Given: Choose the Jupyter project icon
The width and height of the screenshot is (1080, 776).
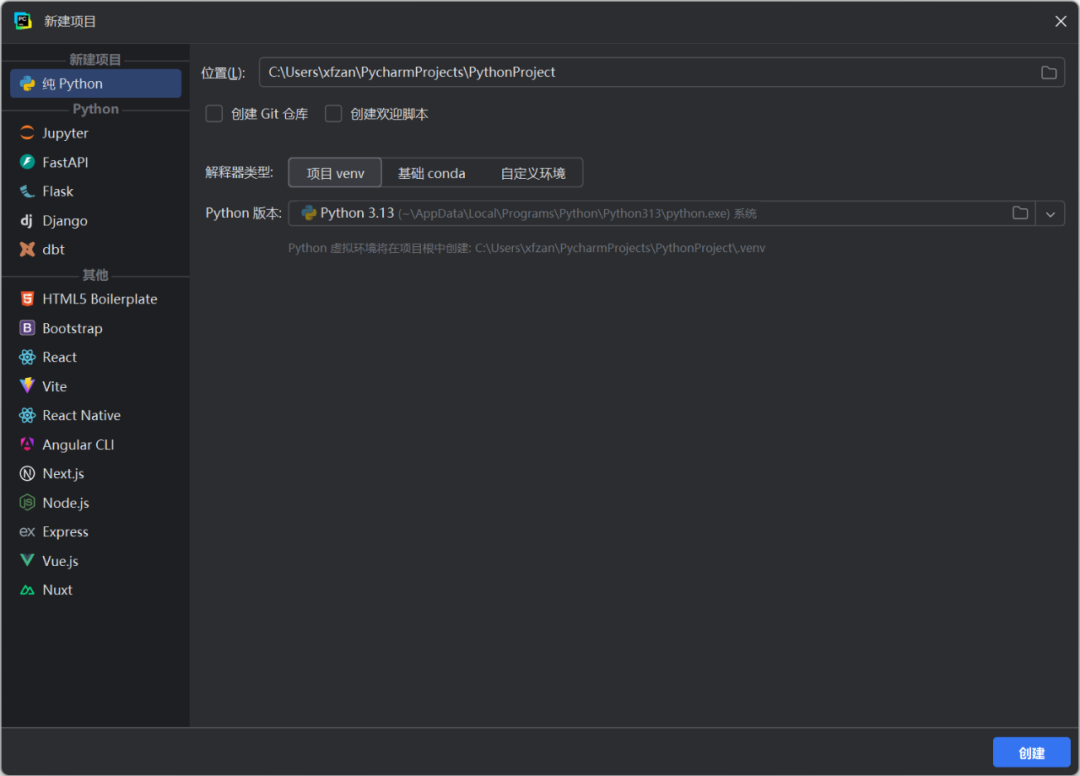Looking at the screenshot, I should (x=28, y=133).
